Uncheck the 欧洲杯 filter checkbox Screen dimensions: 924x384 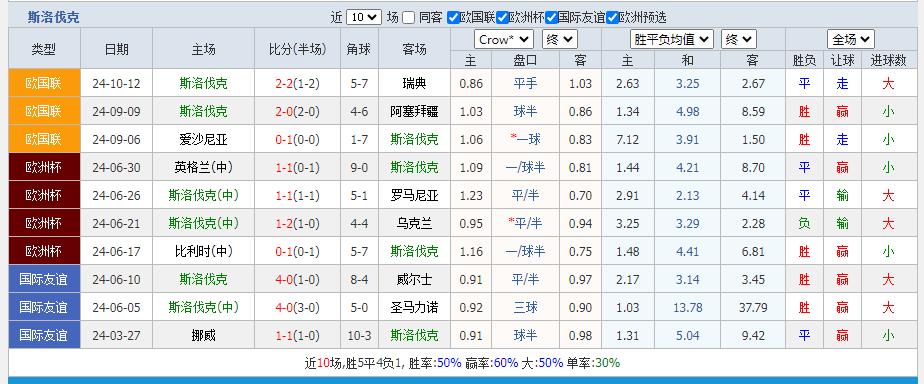pos(502,18)
